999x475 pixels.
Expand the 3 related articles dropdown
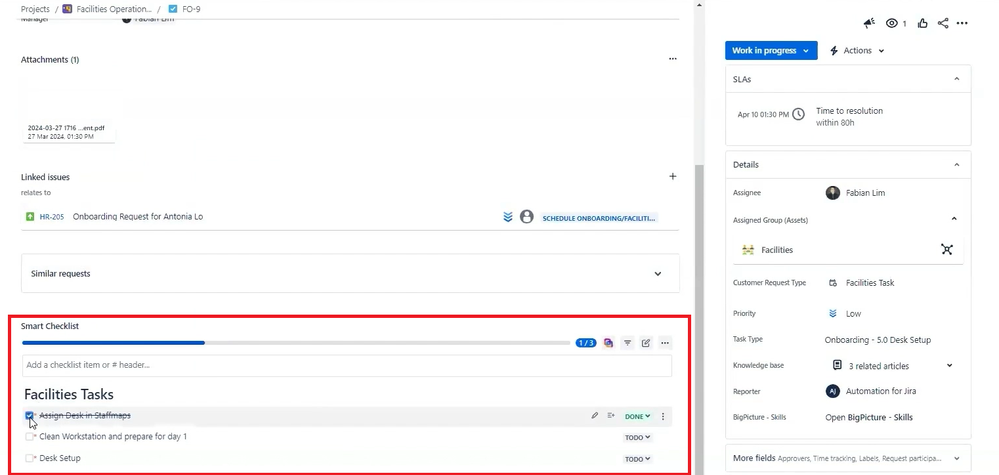[x=949, y=365]
